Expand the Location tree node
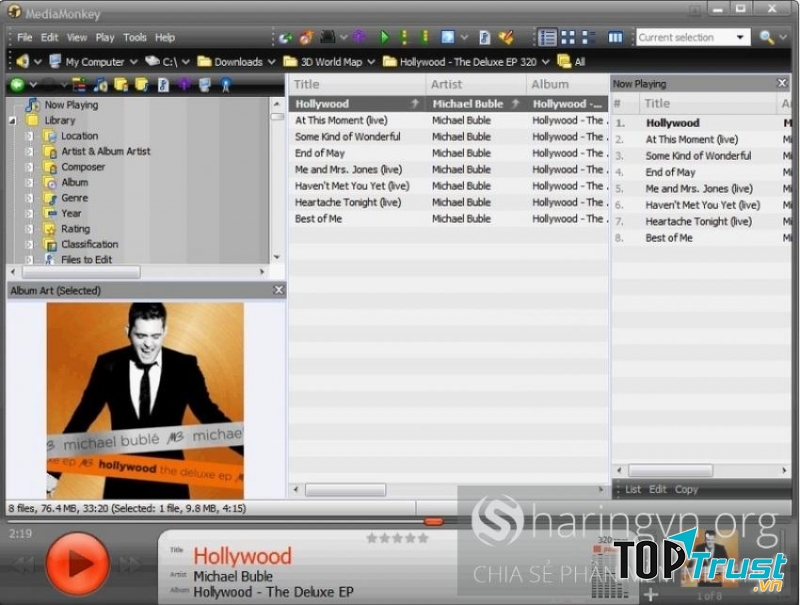Screen dimensions: 800x605 tap(29, 136)
